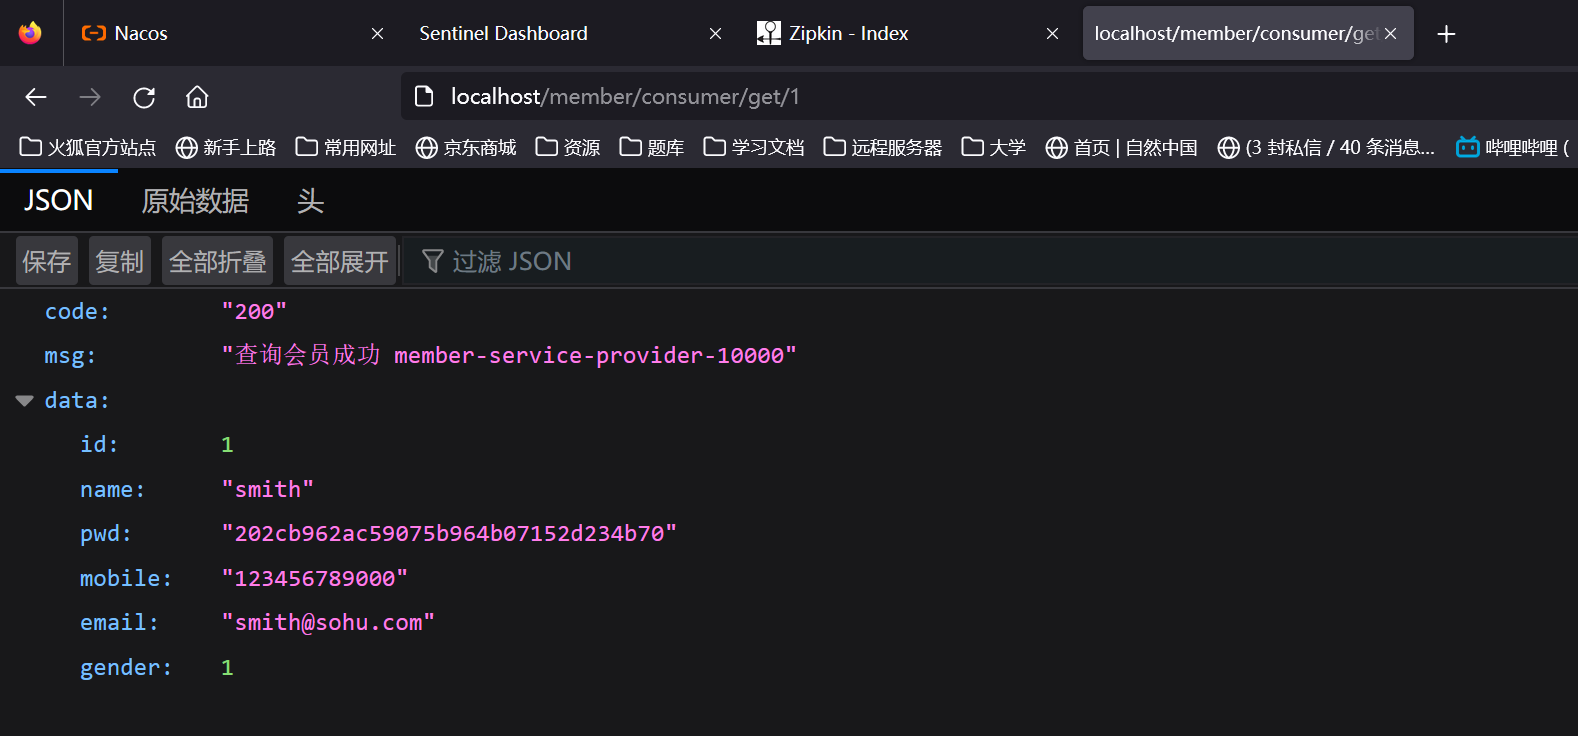Viewport: 1578px width, 736px height.
Task: Open the 资源 bookmark folder
Action: pos(568,148)
